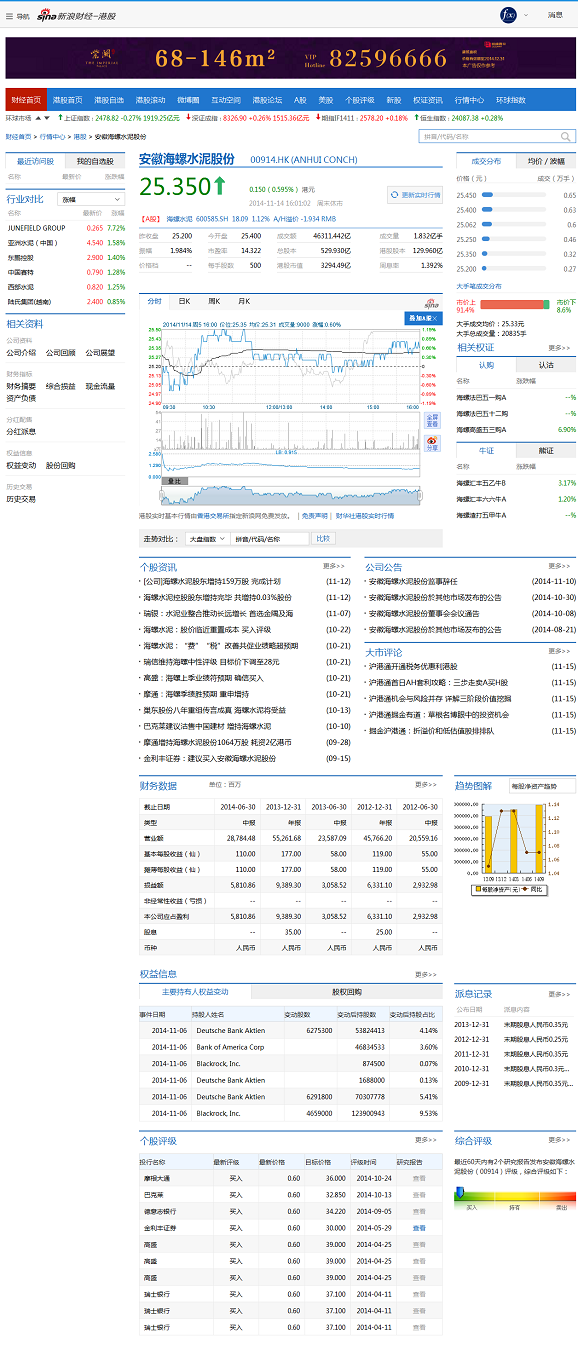Open the 导航 navigation menu icon

pos(10,16)
